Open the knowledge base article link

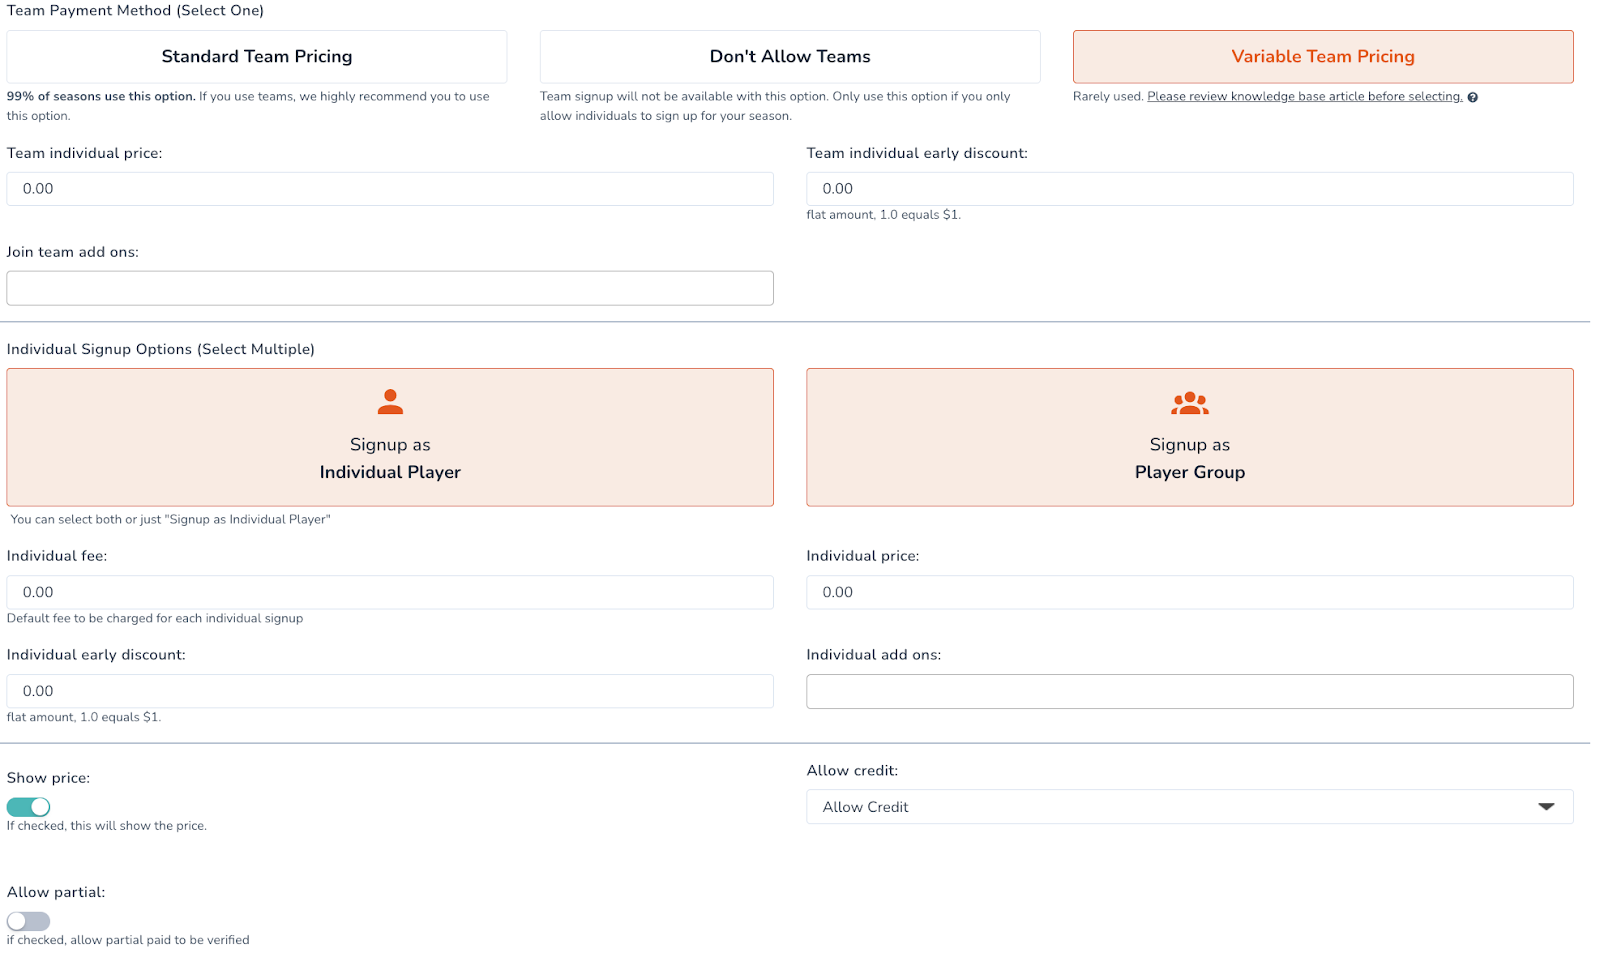1304,97
